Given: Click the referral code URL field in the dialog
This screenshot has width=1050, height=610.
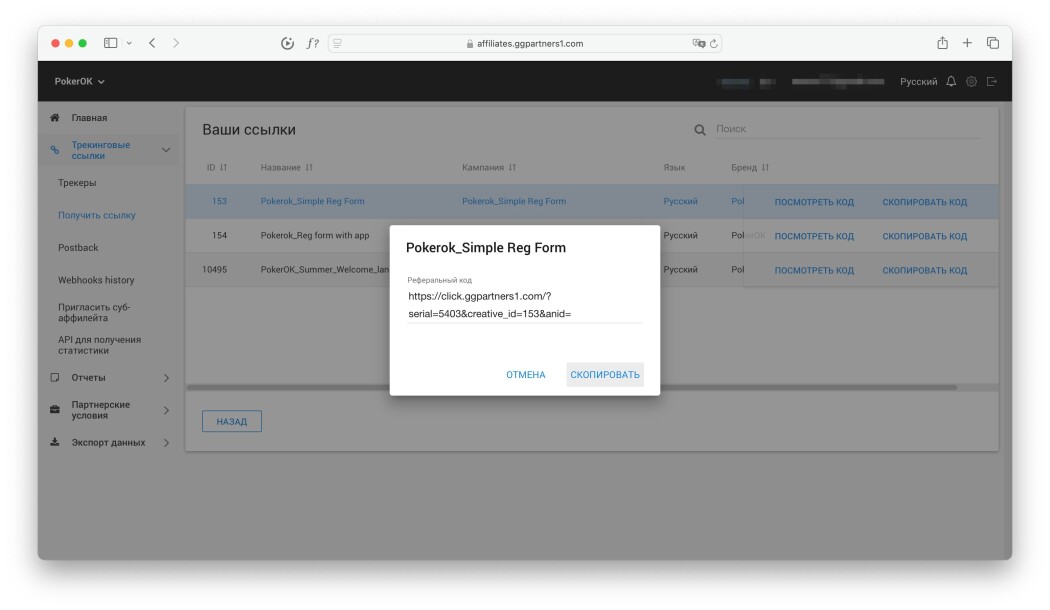Looking at the screenshot, I should (x=524, y=305).
